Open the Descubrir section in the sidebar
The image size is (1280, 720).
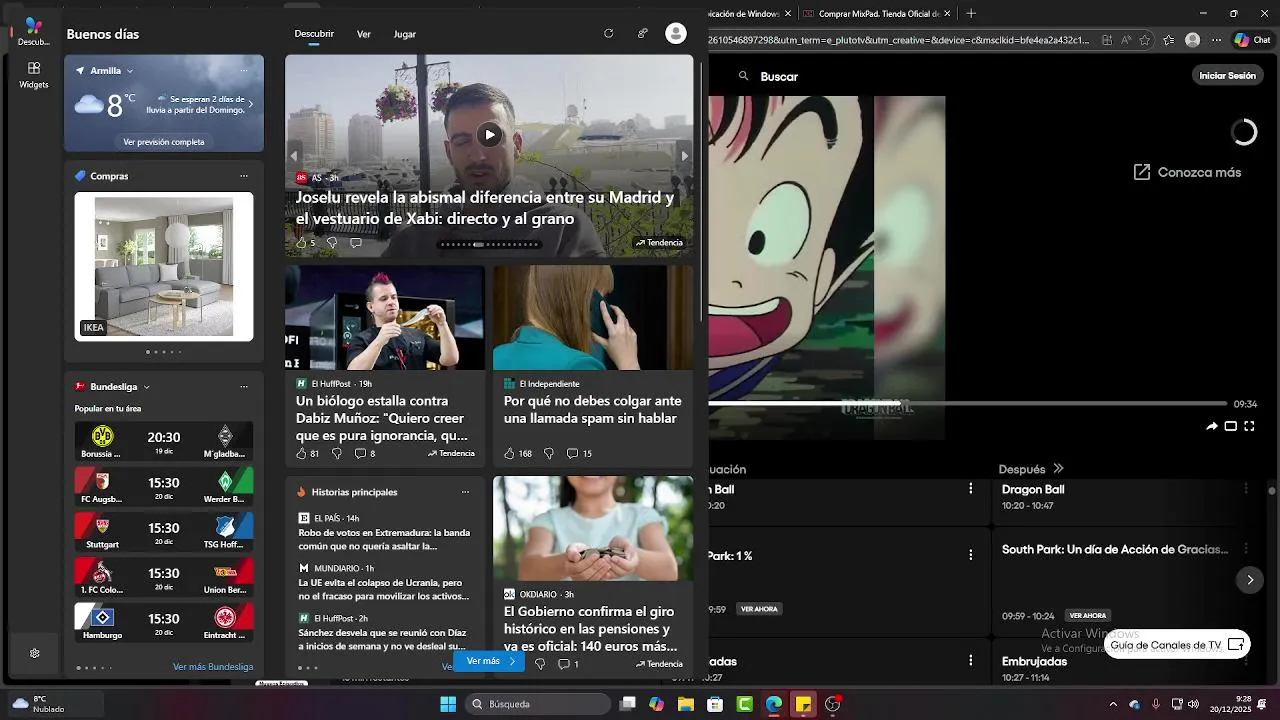pos(33,32)
